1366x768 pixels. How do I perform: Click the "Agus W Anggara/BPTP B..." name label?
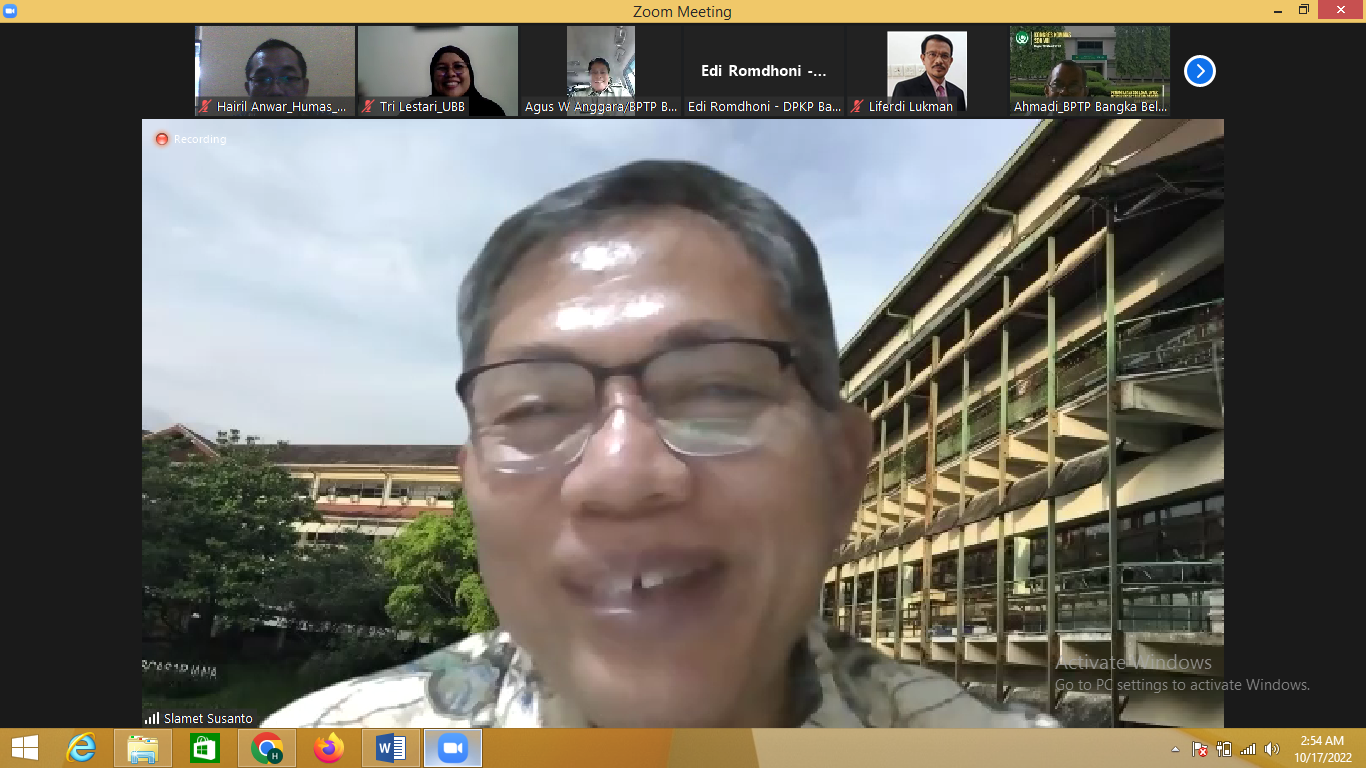point(601,106)
